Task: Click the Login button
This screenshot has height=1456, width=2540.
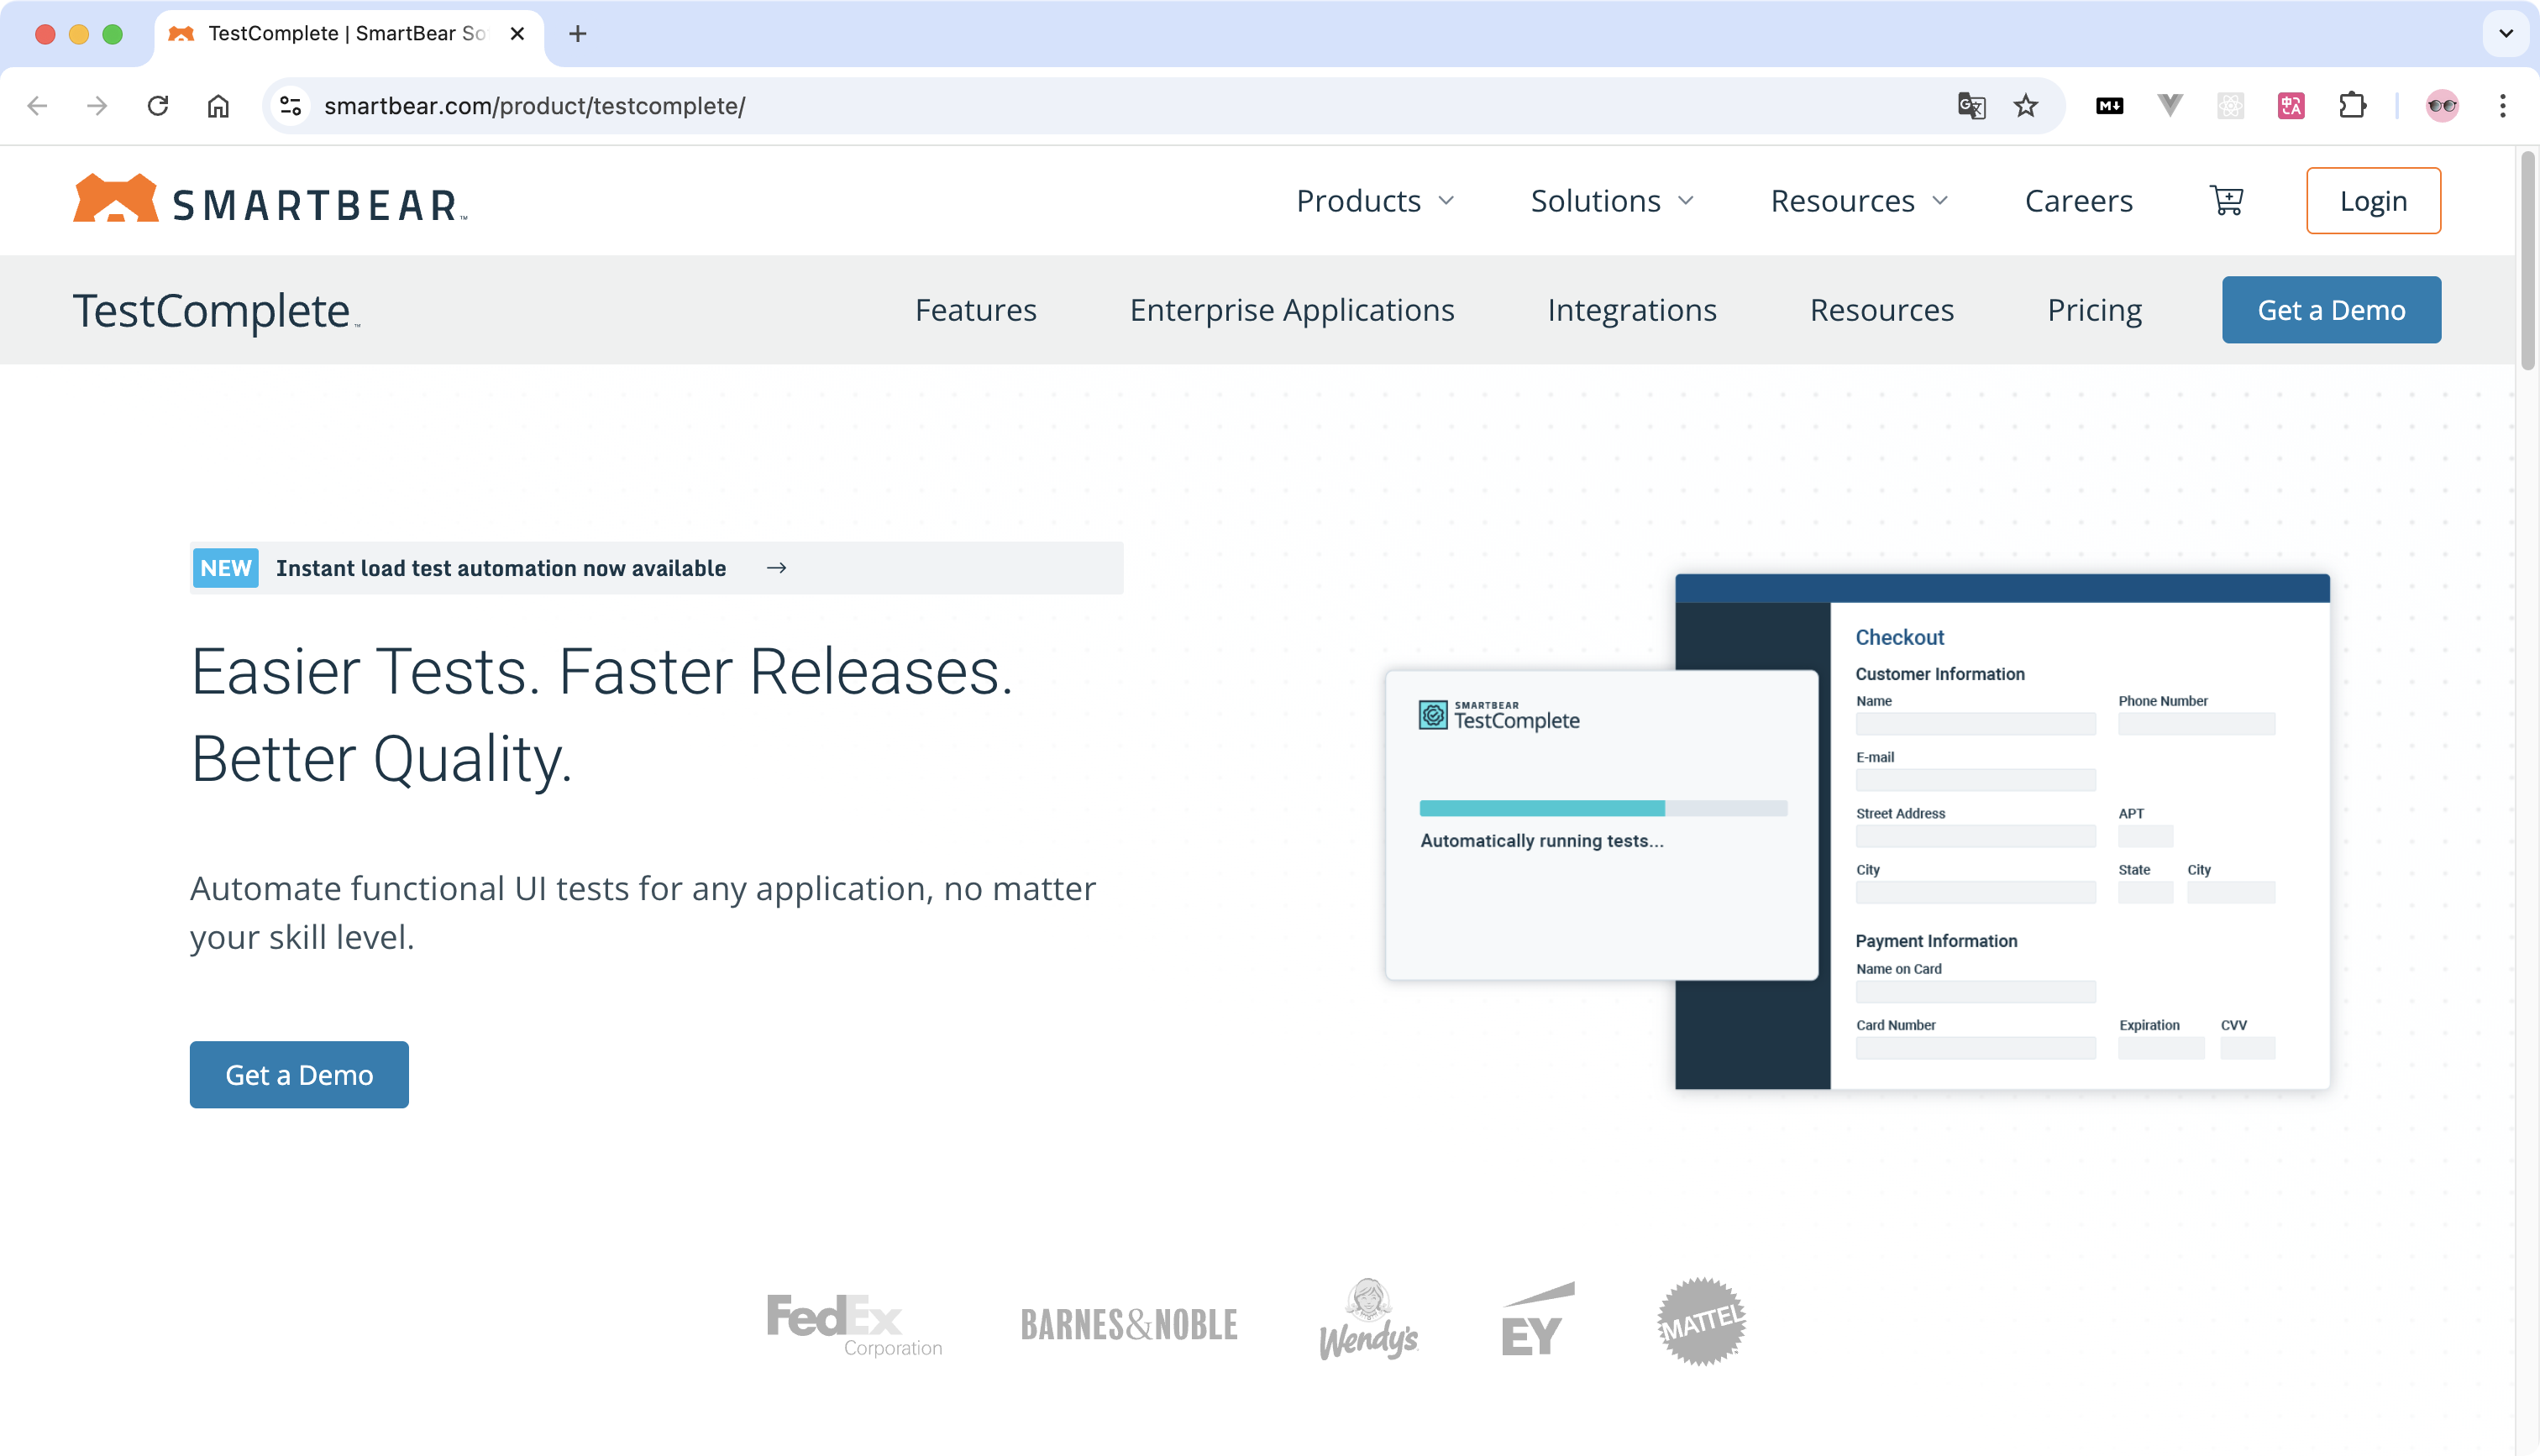Action: click(x=2372, y=201)
